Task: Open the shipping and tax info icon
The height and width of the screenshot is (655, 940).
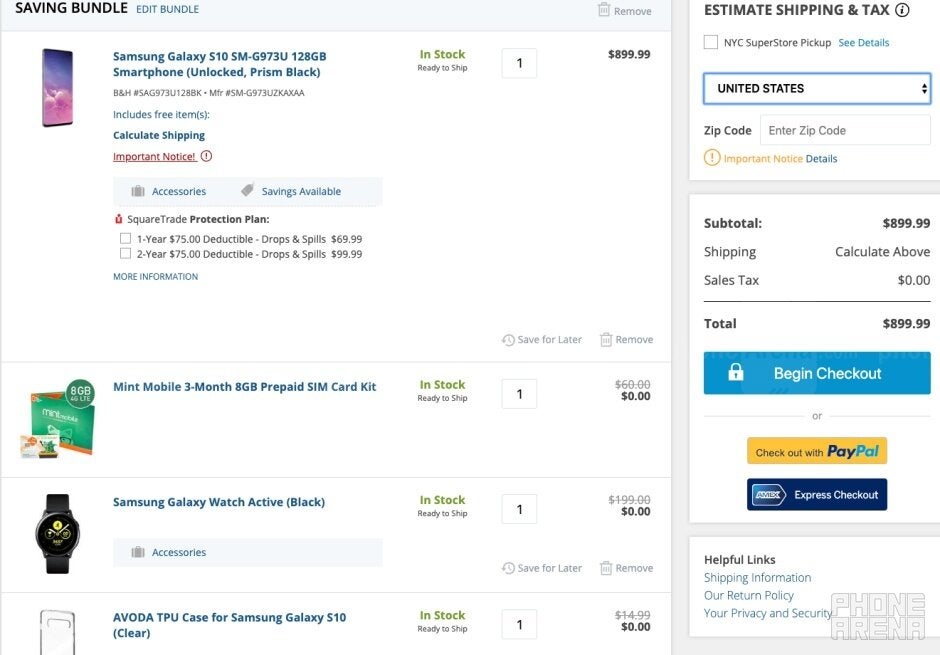Action: (x=902, y=10)
